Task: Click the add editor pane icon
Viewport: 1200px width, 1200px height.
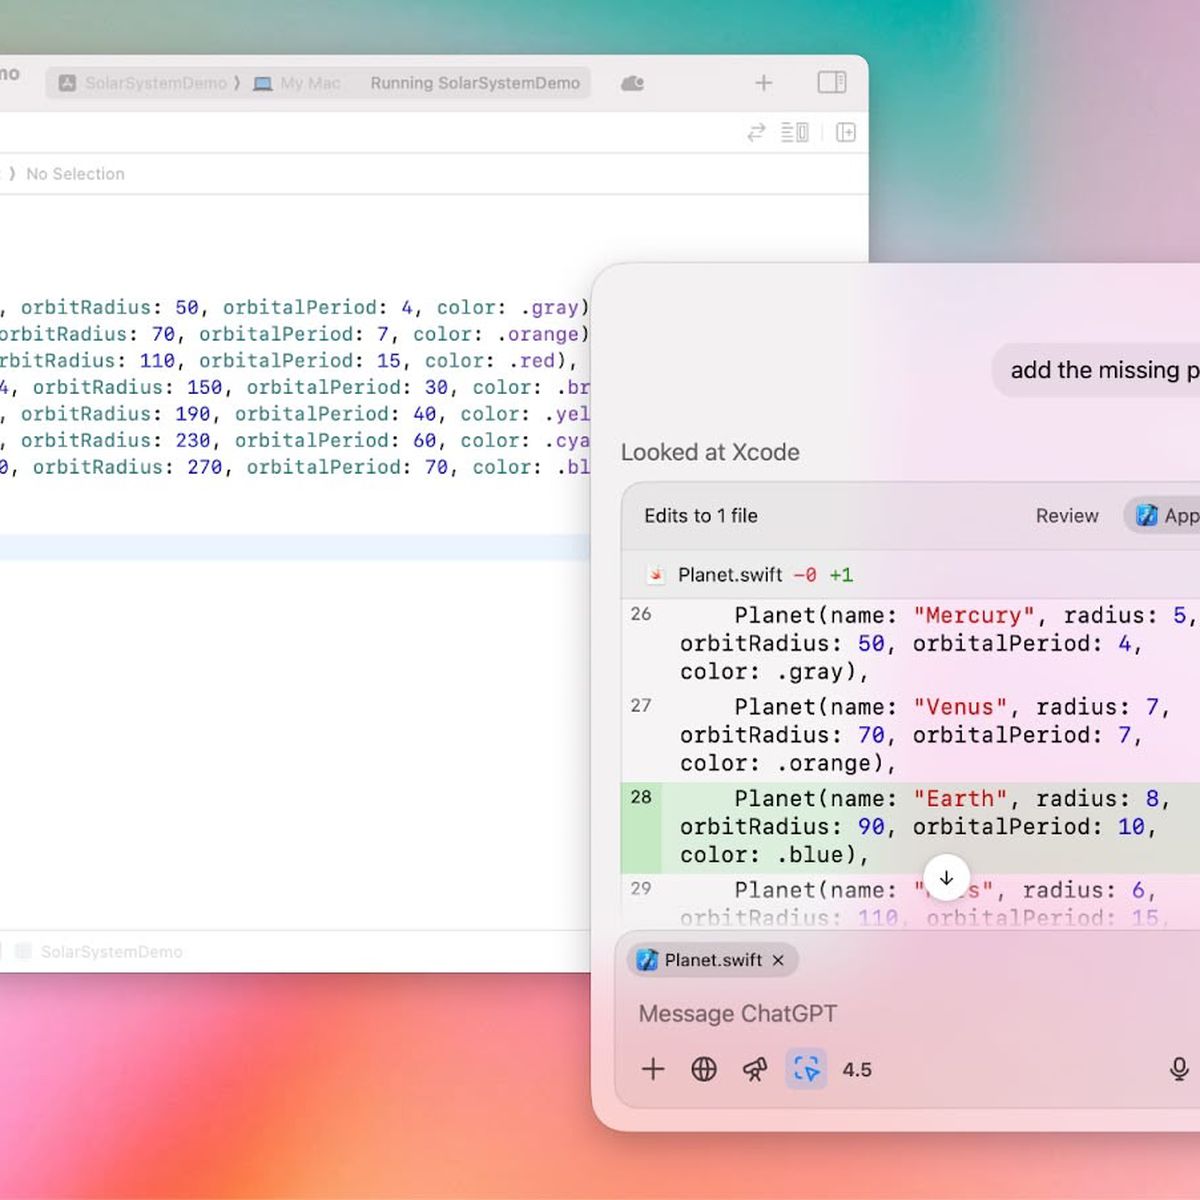Action: click(x=846, y=132)
